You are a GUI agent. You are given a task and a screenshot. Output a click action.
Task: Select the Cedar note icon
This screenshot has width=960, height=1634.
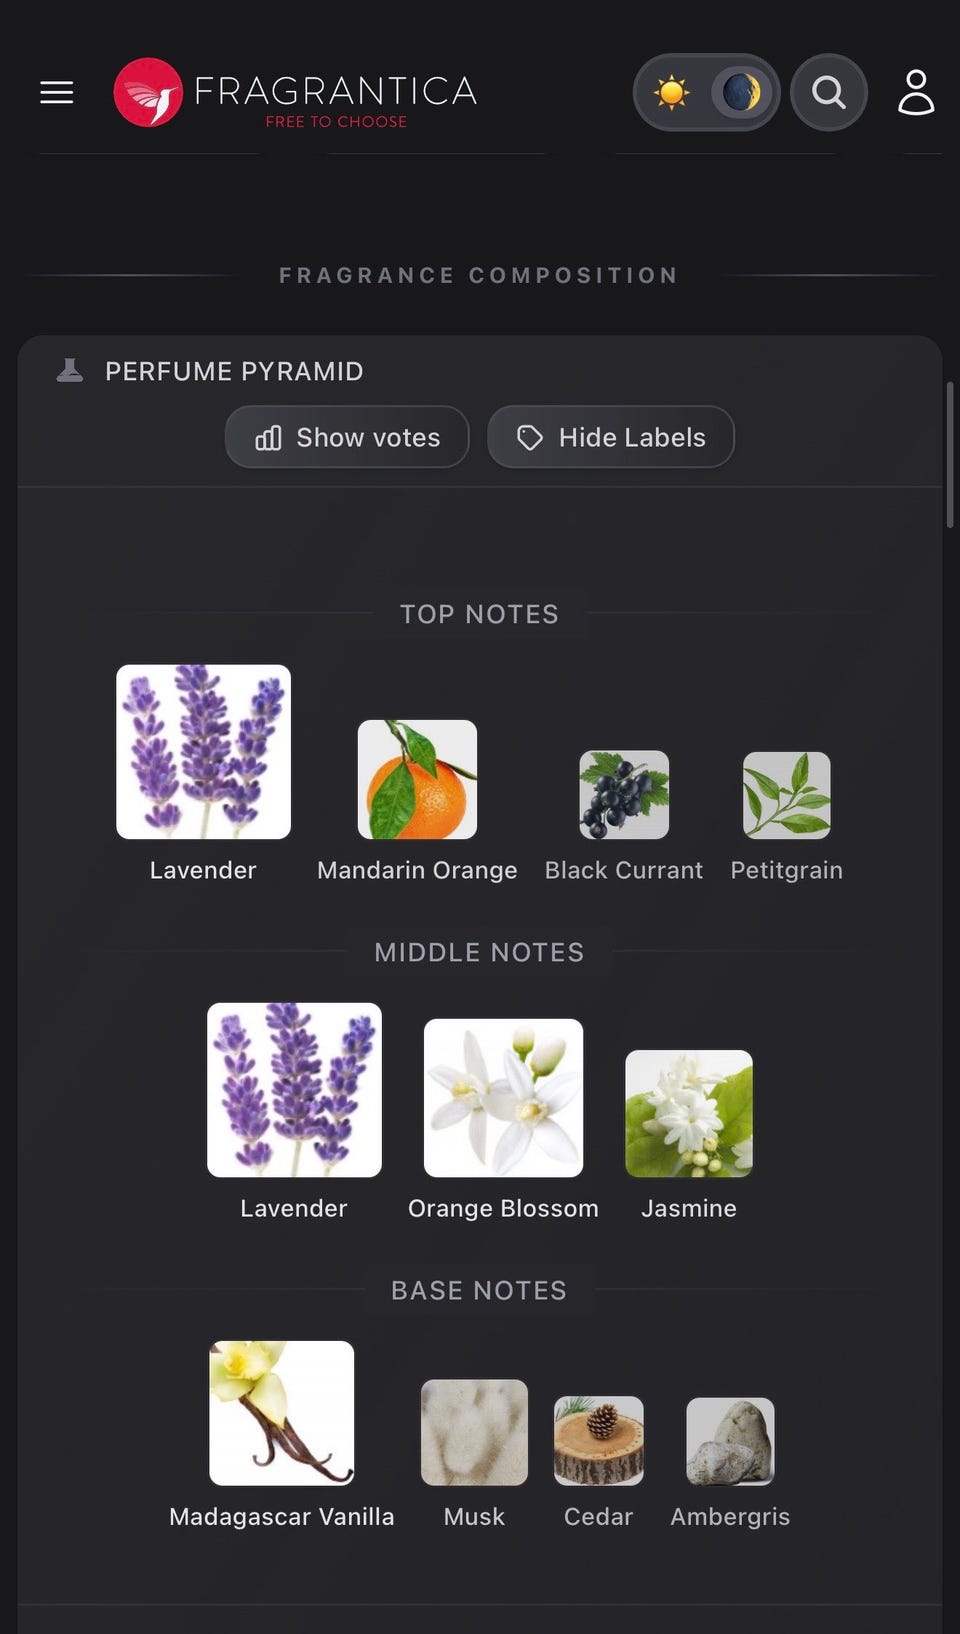click(x=599, y=1441)
